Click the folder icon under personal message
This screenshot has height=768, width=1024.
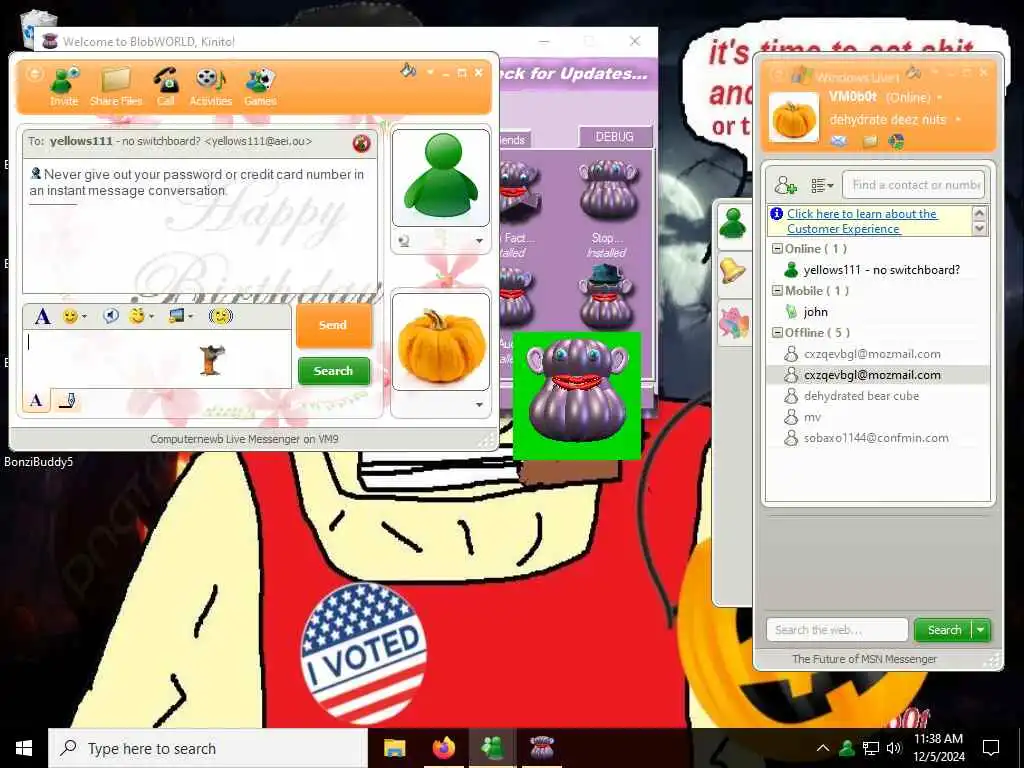[x=869, y=141]
